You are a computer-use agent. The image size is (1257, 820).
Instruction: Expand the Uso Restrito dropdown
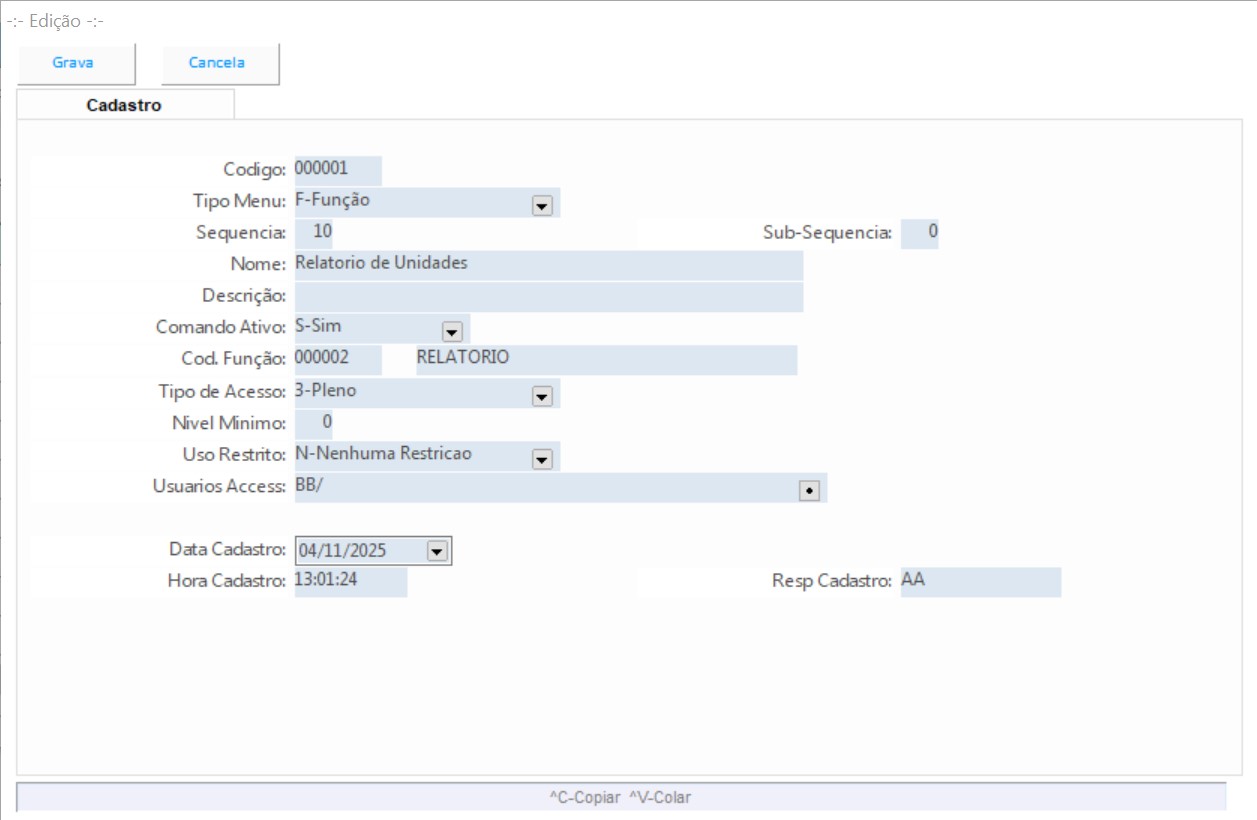(542, 459)
